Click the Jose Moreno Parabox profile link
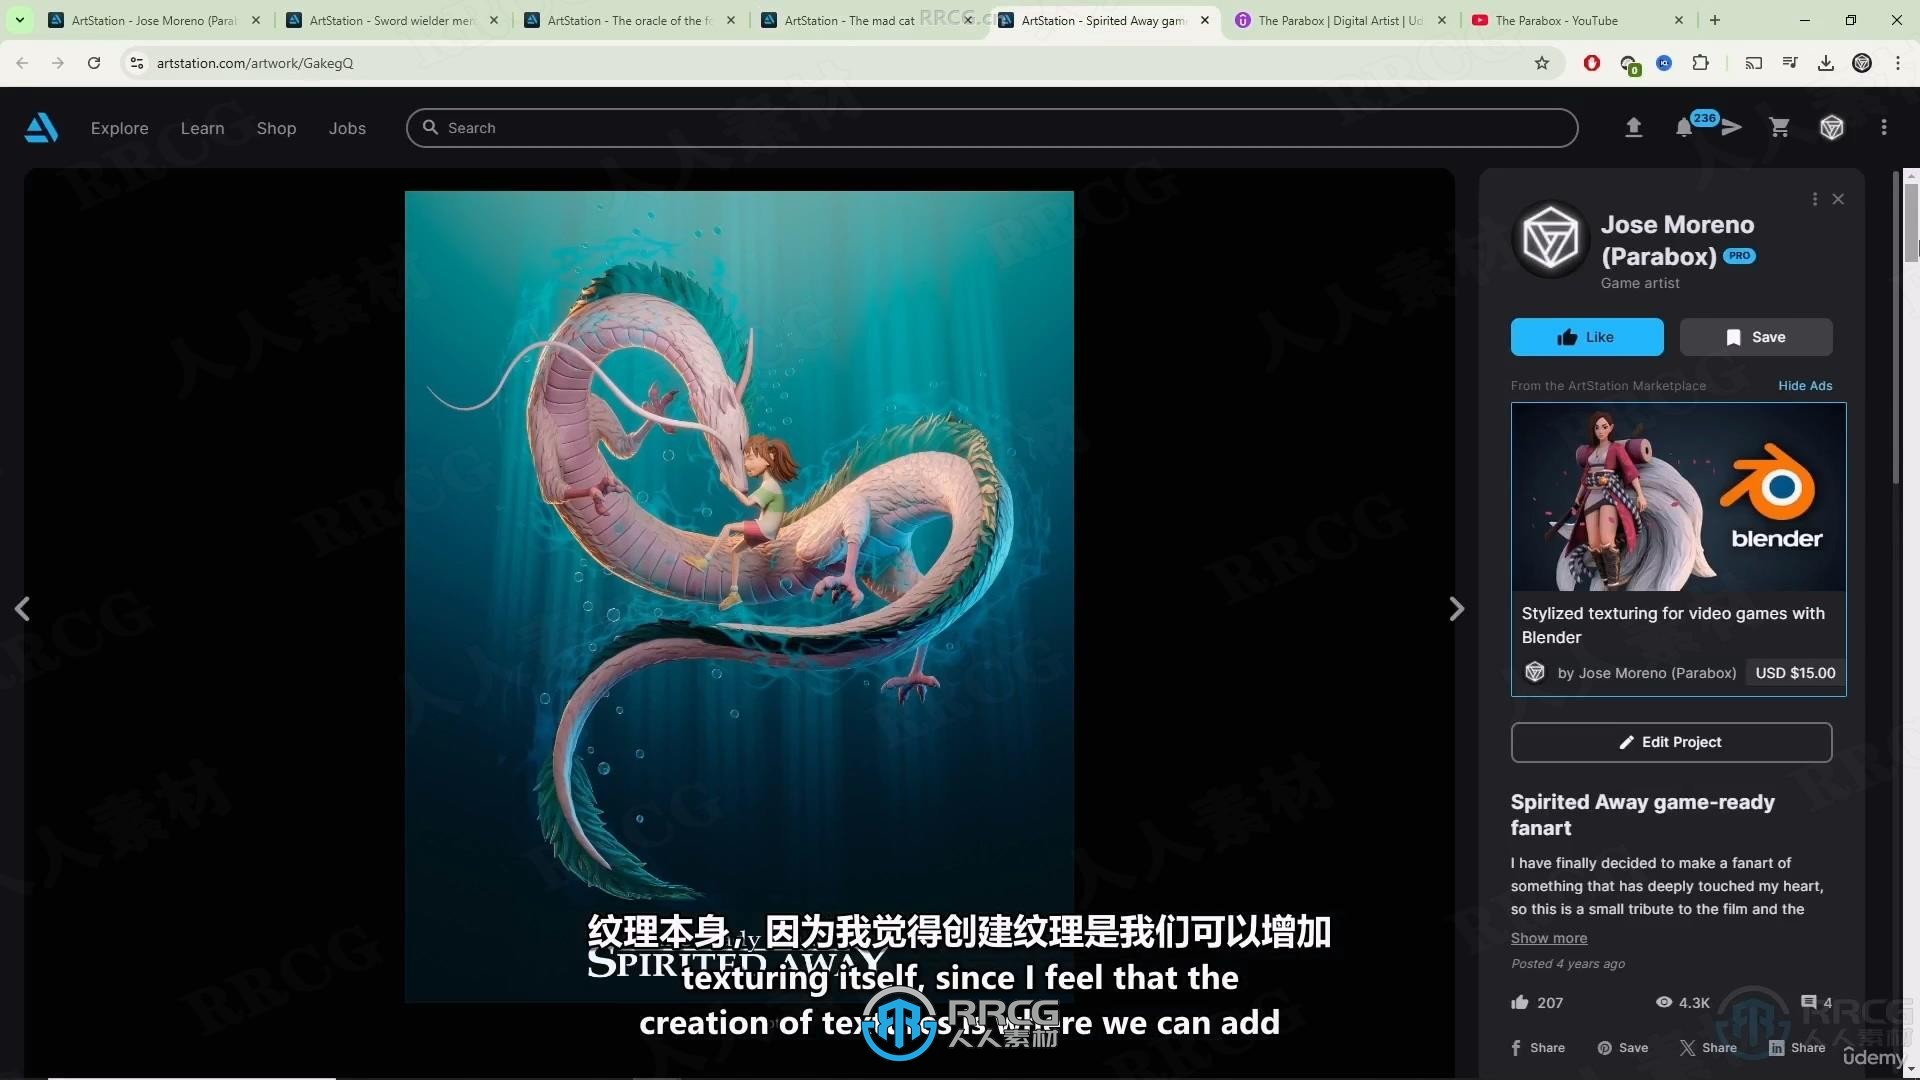The height and width of the screenshot is (1080, 1920). (x=1677, y=239)
